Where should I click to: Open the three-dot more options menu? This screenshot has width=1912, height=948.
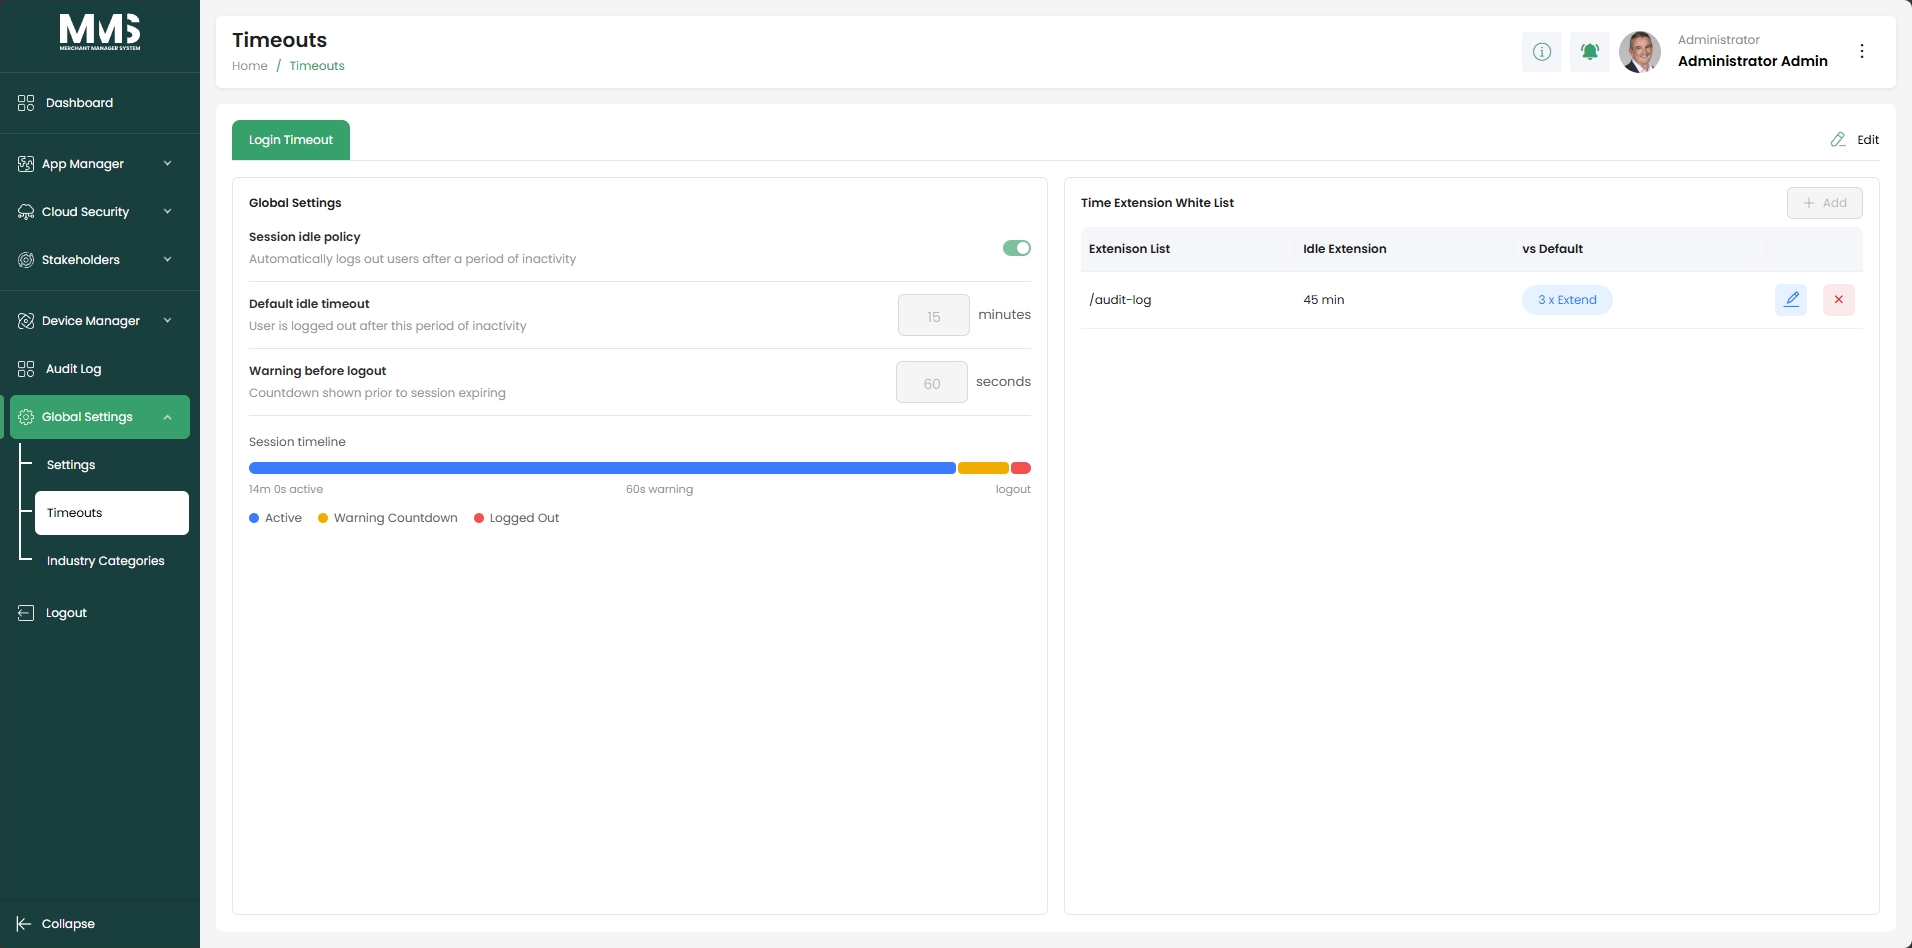pos(1862,51)
